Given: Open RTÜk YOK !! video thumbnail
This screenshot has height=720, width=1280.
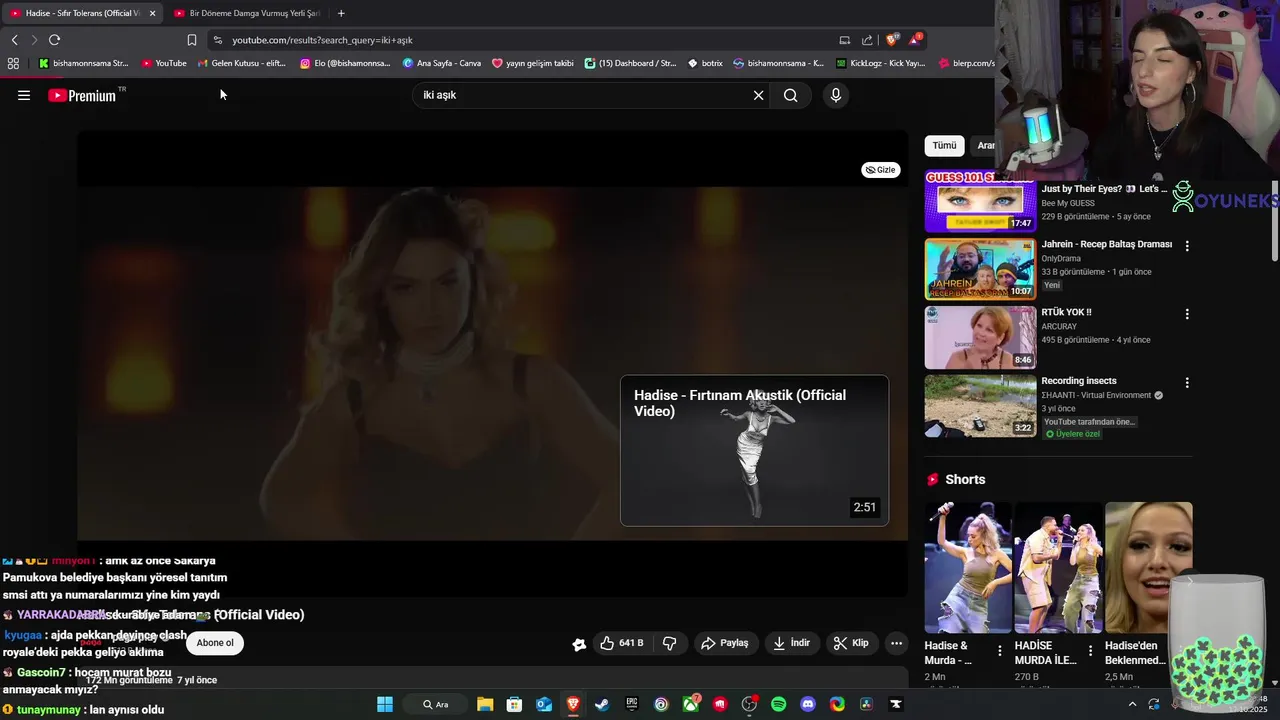Looking at the screenshot, I should pos(980,337).
